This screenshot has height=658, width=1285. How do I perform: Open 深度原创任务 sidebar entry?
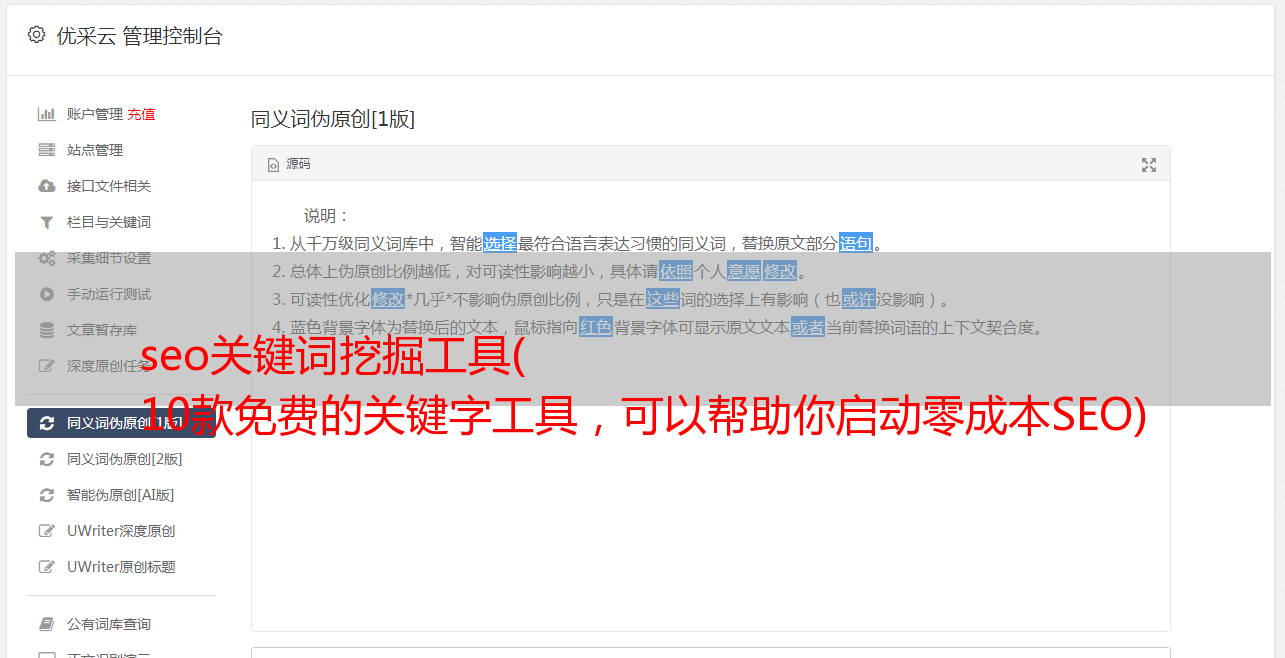click(x=109, y=366)
